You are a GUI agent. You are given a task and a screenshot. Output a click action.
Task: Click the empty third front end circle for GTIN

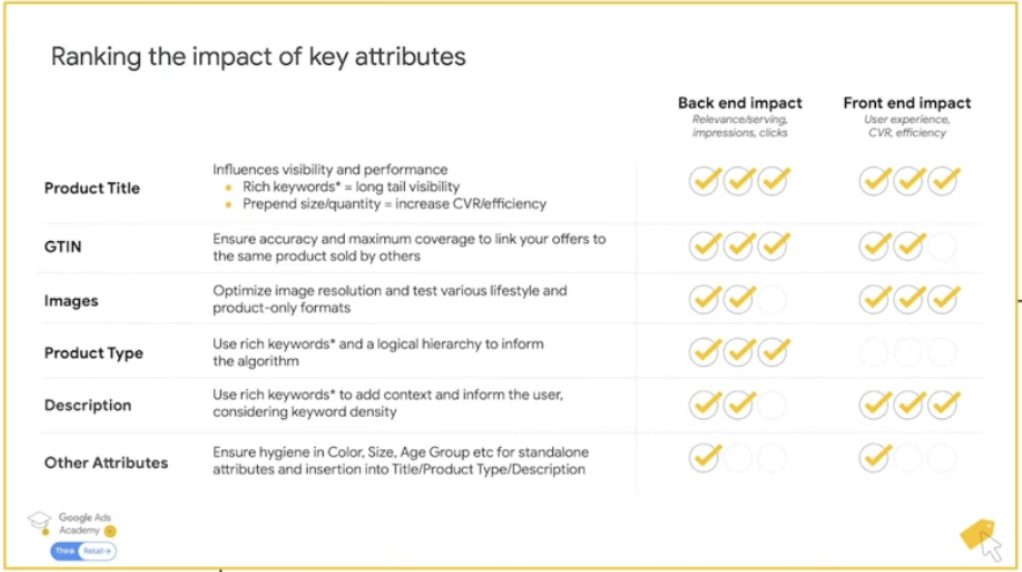pos(942,246)
